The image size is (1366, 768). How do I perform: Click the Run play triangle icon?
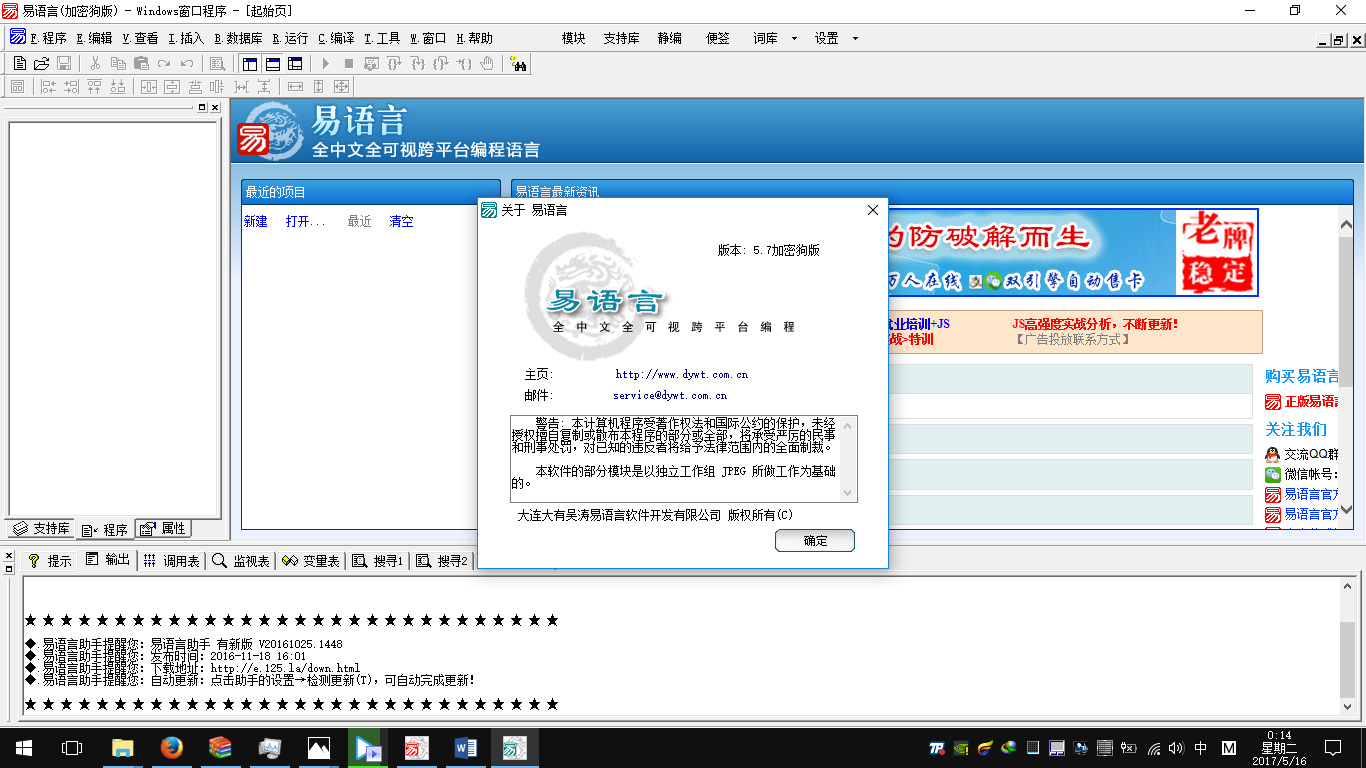pyautogui.click(x=325, y=63)
